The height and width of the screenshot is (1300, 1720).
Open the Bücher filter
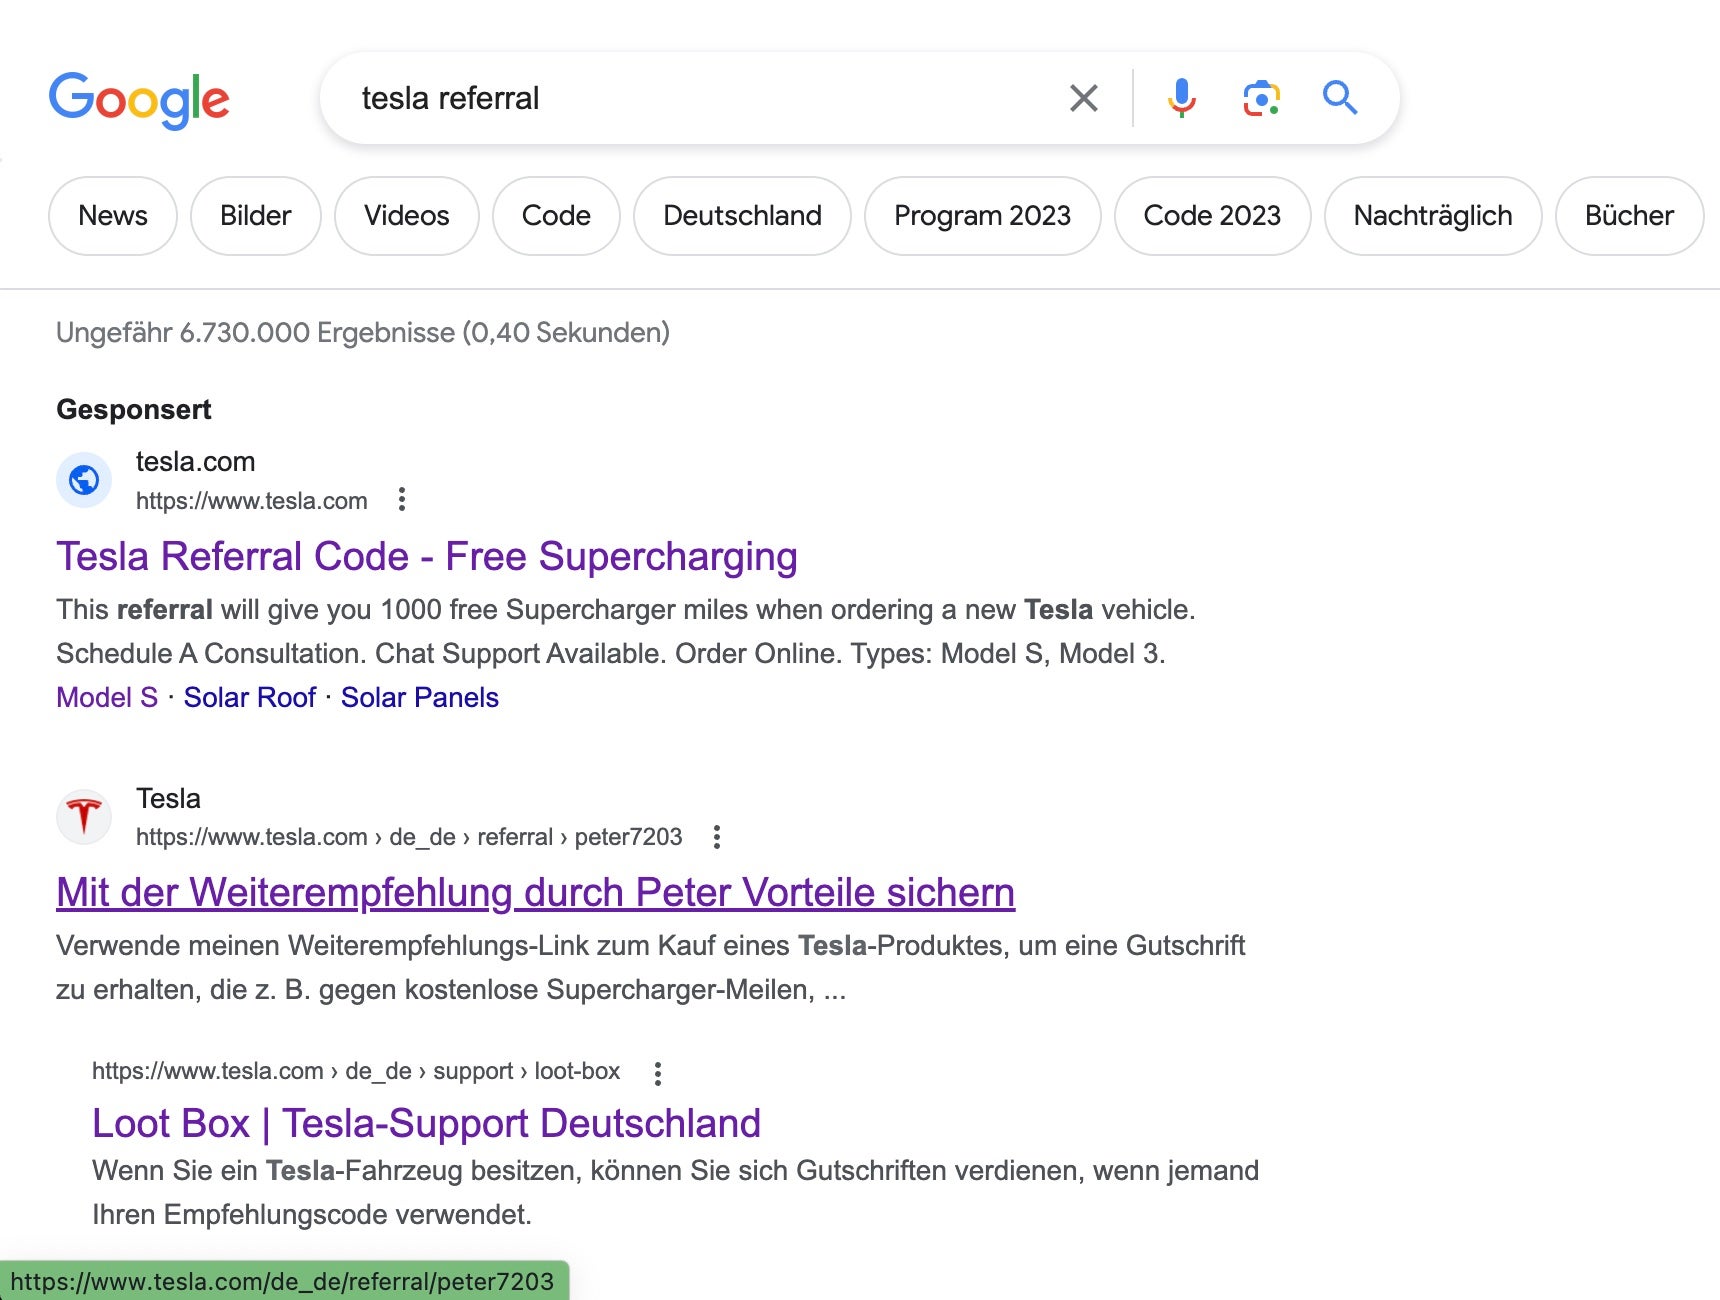[x=1628, y=216]
